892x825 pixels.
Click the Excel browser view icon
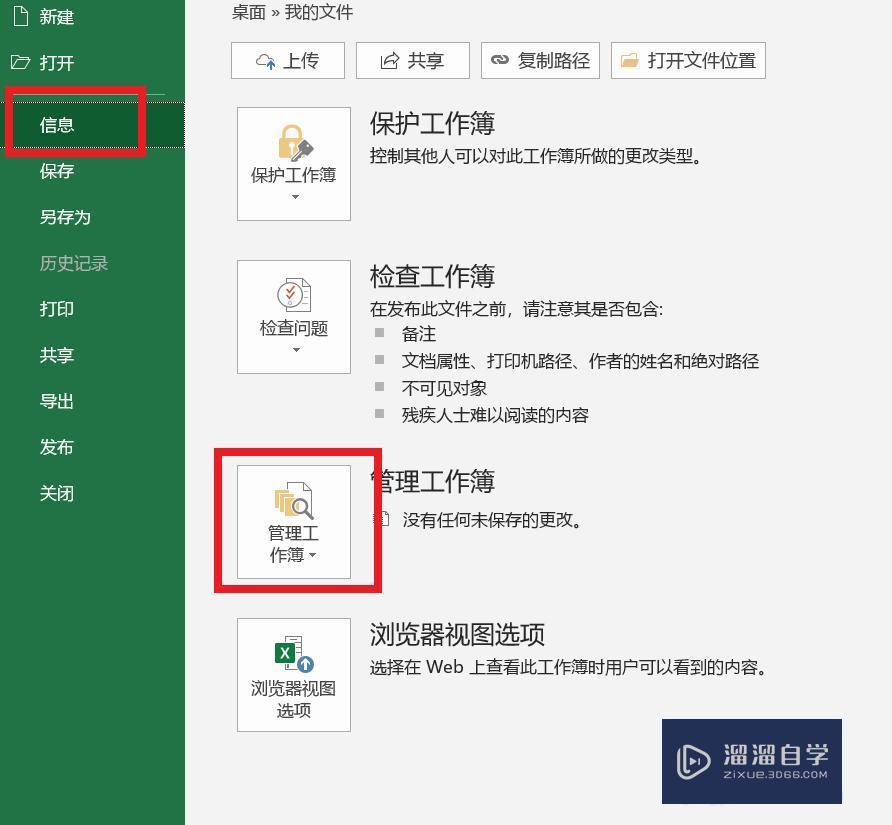[294, 654]
